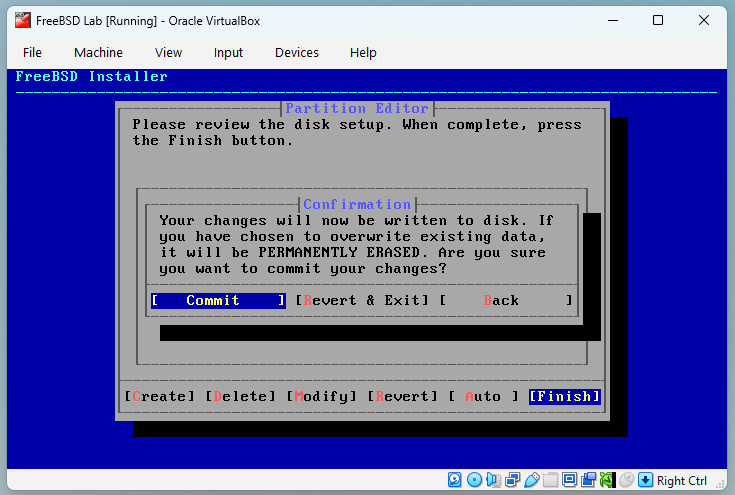The height and width of the screenshot is (495, 735).
Task: Click the recording status icon
Action: click(x=588, y=480)
